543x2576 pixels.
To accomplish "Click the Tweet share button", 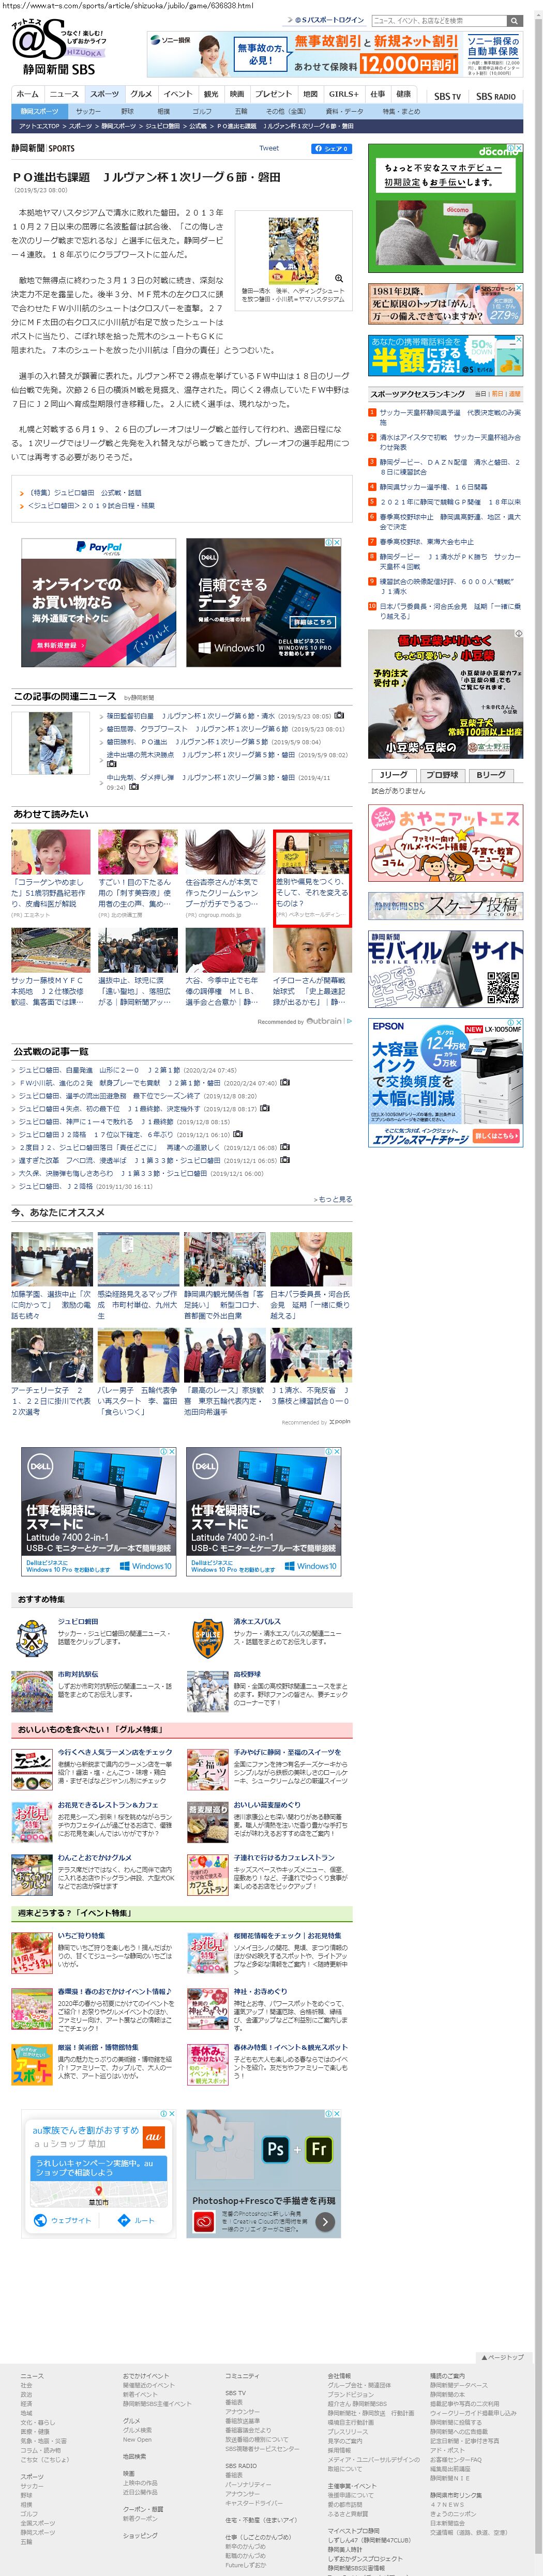I will [269, 149].
